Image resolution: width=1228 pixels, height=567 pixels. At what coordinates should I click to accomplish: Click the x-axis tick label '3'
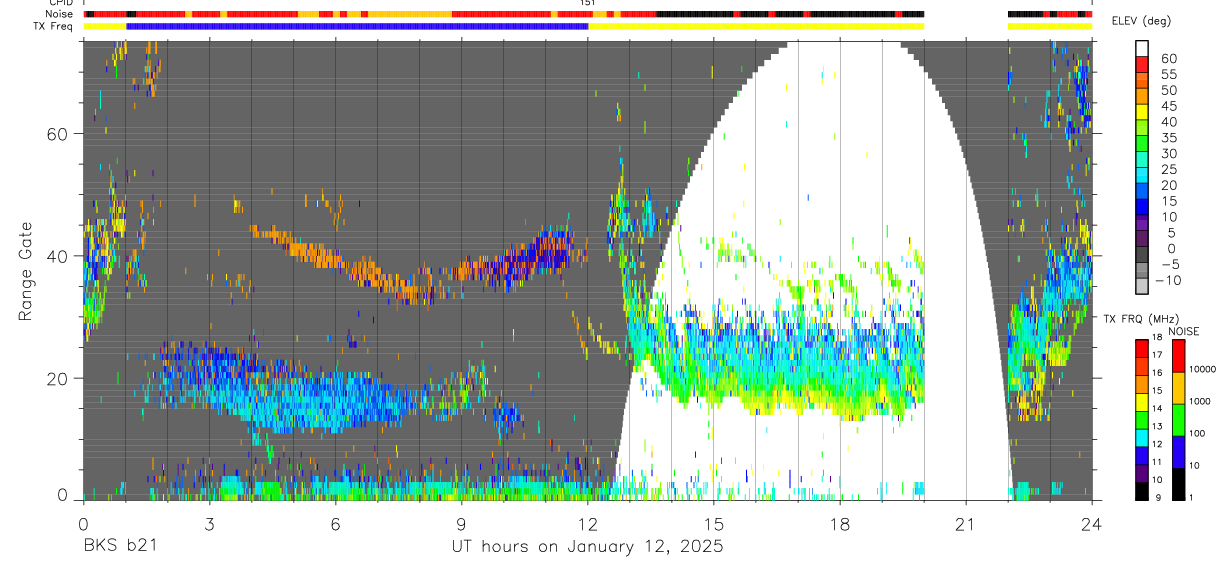[x=208, y=524]
